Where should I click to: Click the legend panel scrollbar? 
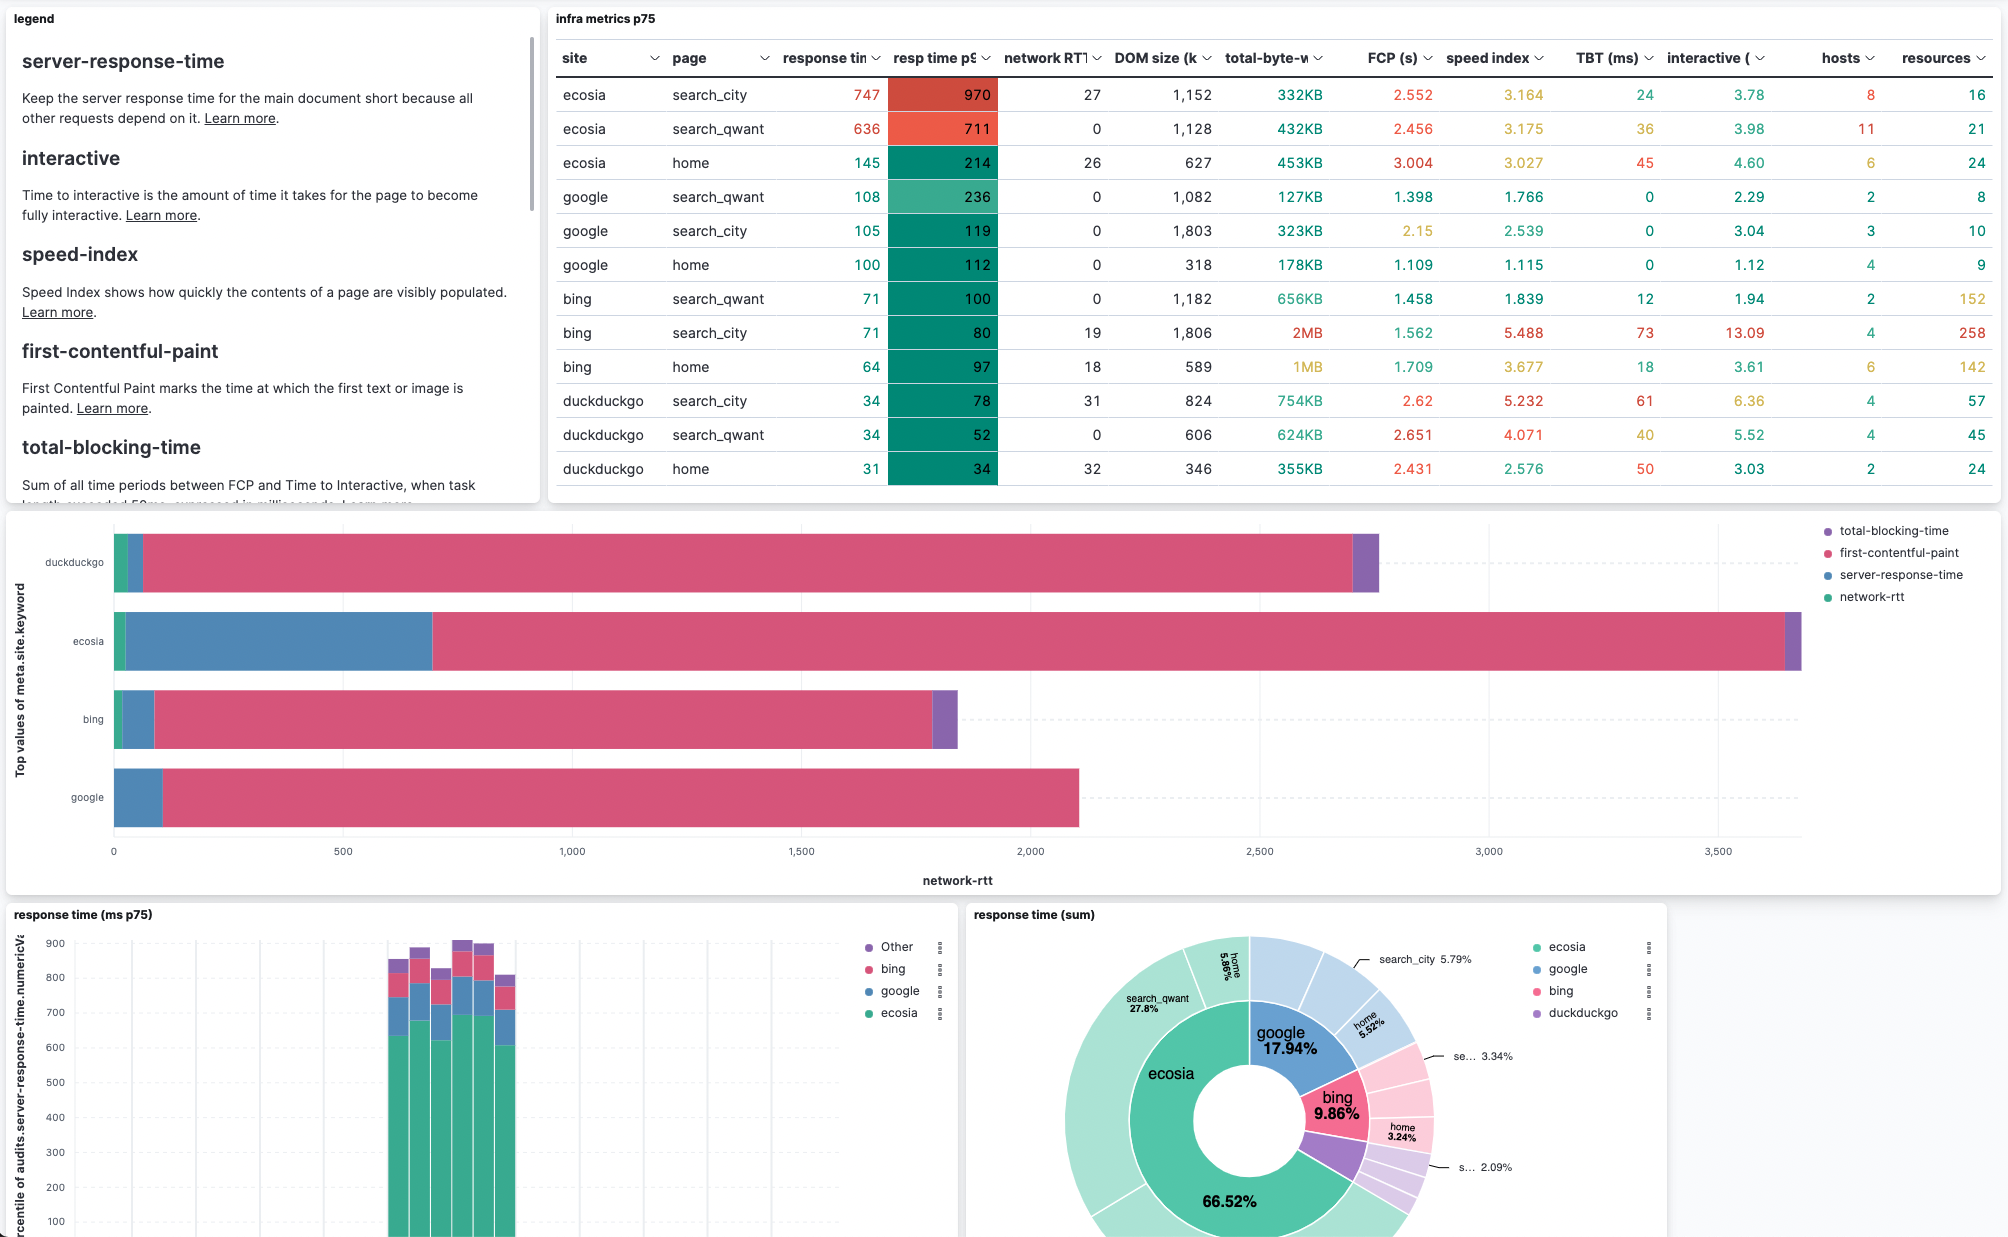532,124
